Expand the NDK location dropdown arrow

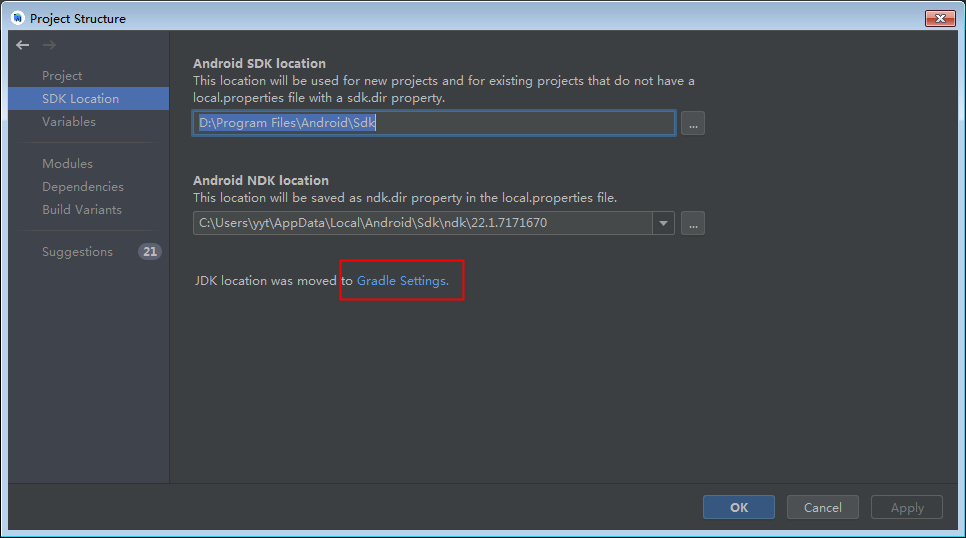tap(663, 223)
